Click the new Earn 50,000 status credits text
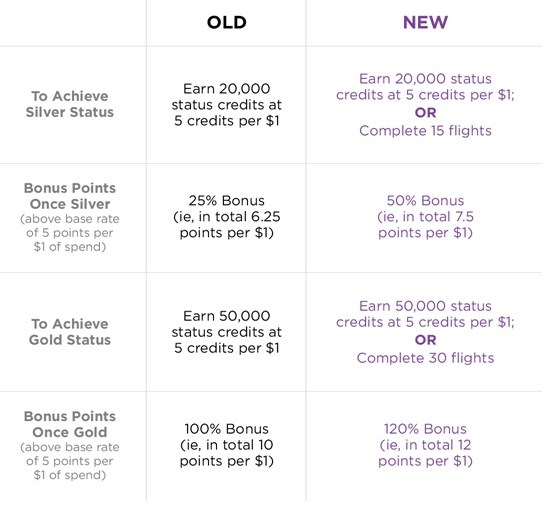550x505 pixels. point(425,314)
